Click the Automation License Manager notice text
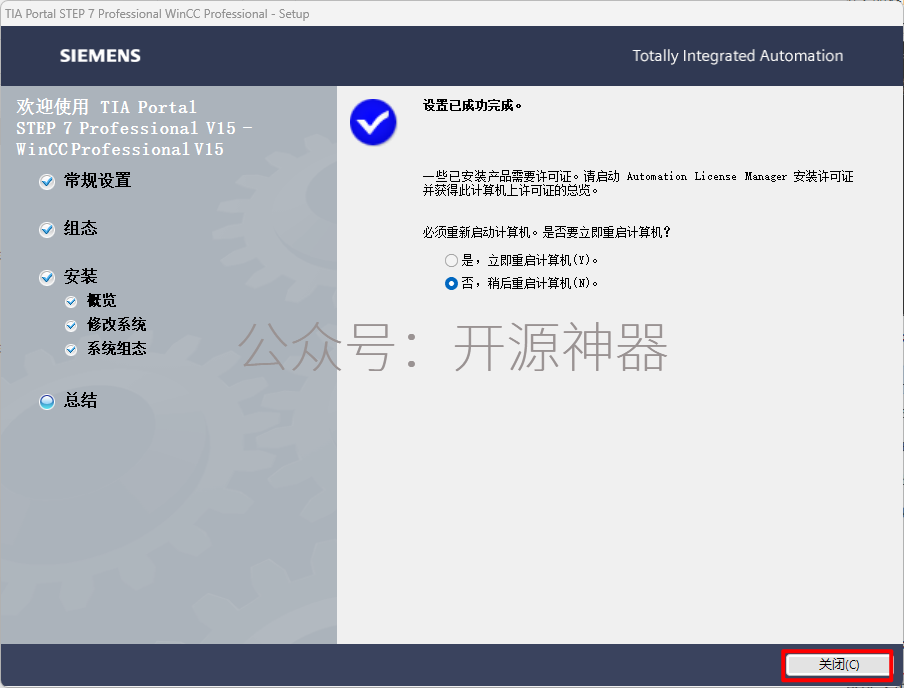The width and height of the screenshot is (904, 688). click(x=638, y=183)
